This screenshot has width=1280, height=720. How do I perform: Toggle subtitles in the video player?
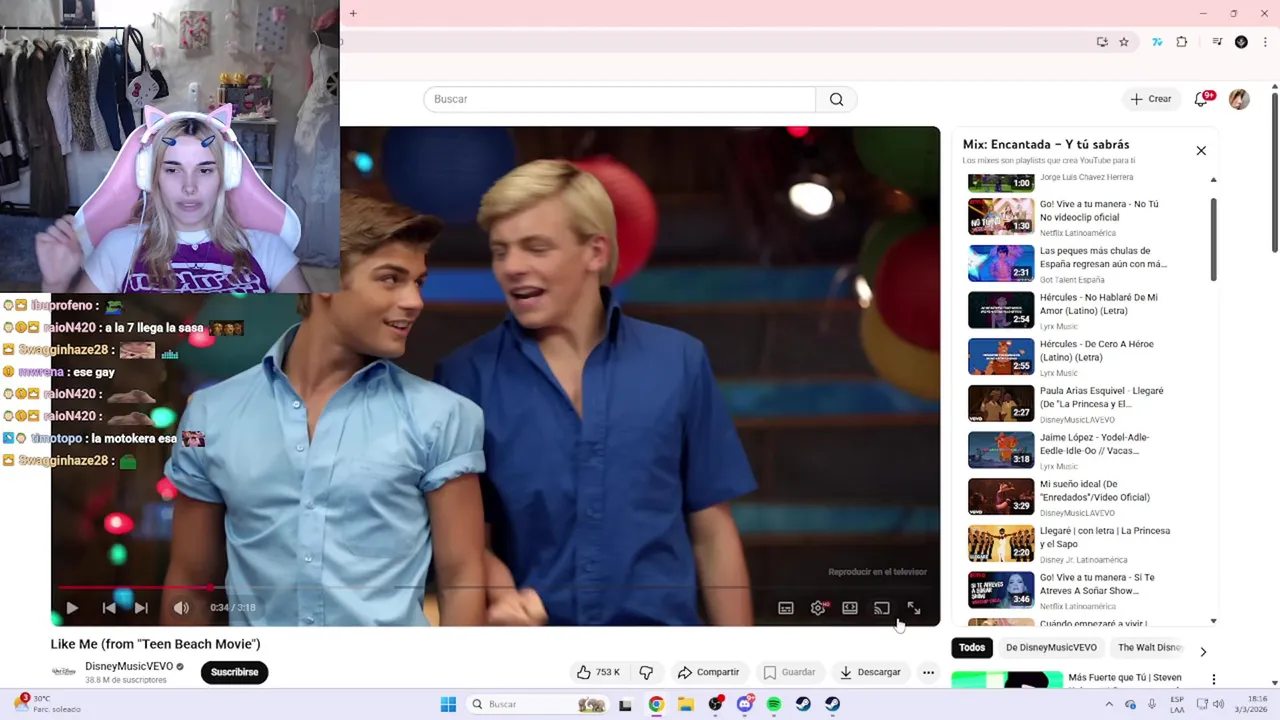click(786, 608)
